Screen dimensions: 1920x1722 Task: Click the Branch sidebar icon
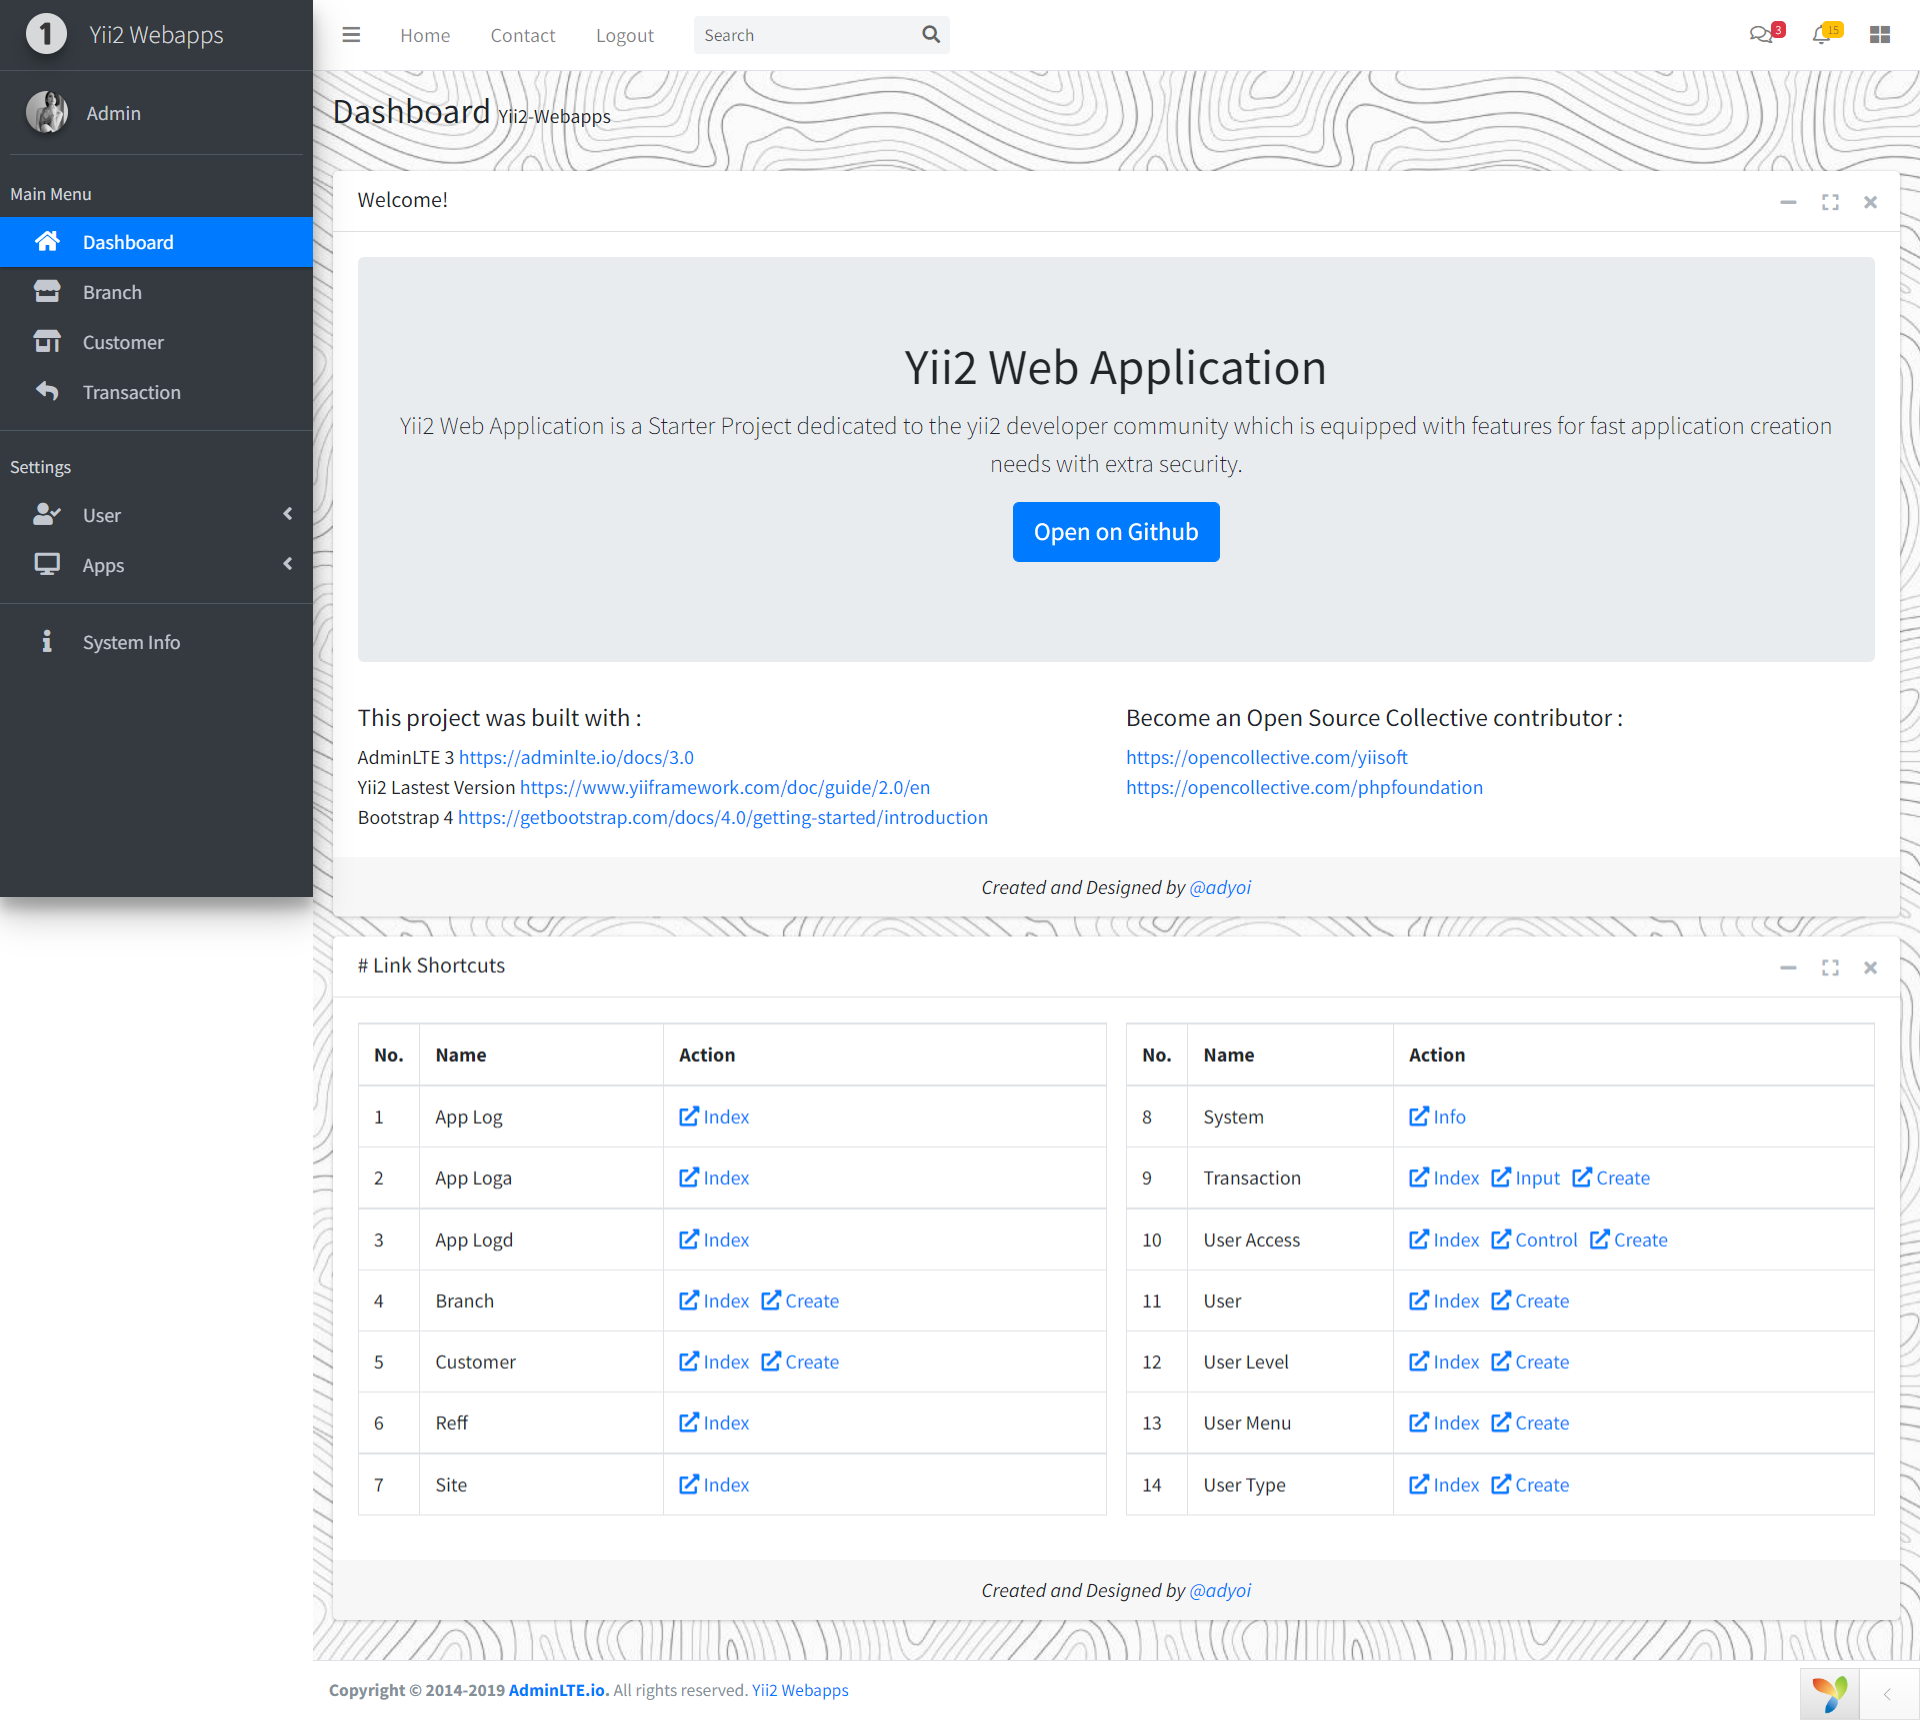pyautogui.click(x=45, y=291)
